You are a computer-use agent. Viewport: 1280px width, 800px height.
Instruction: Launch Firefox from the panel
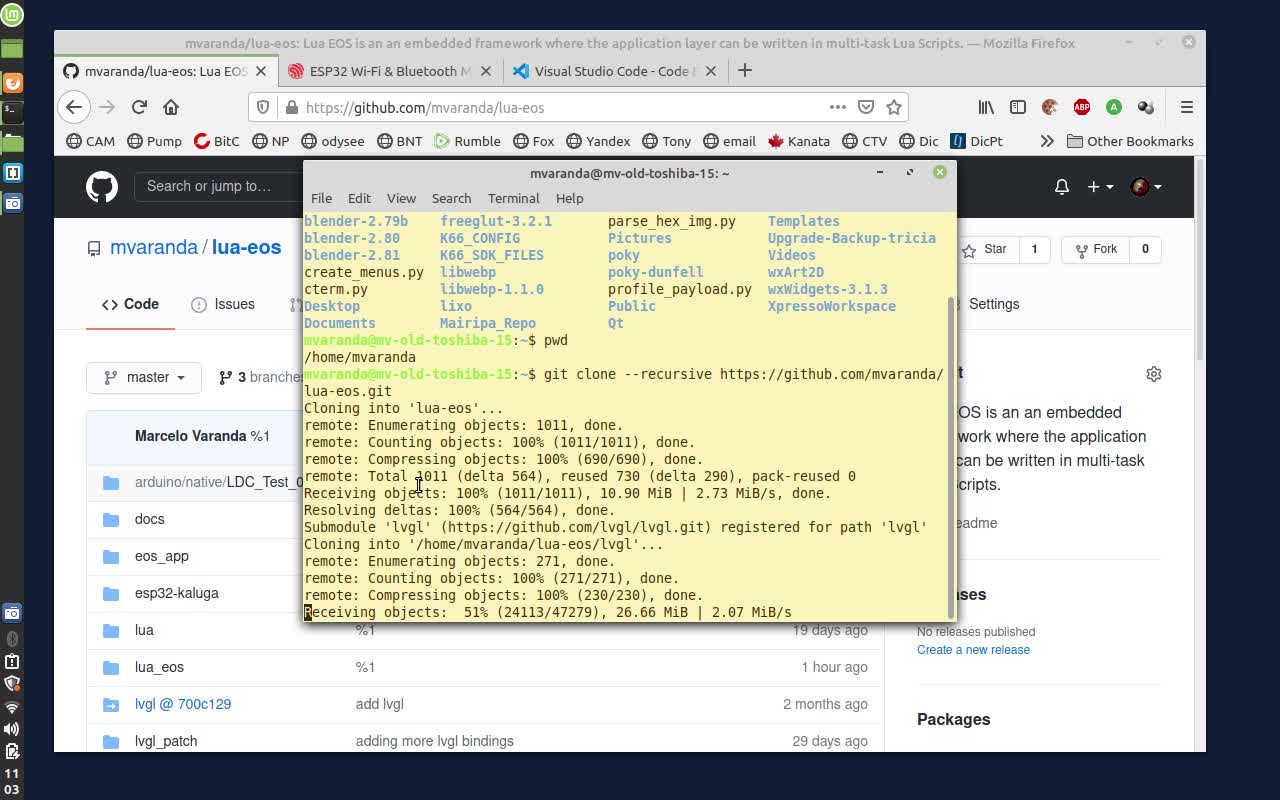coord(12,83)
